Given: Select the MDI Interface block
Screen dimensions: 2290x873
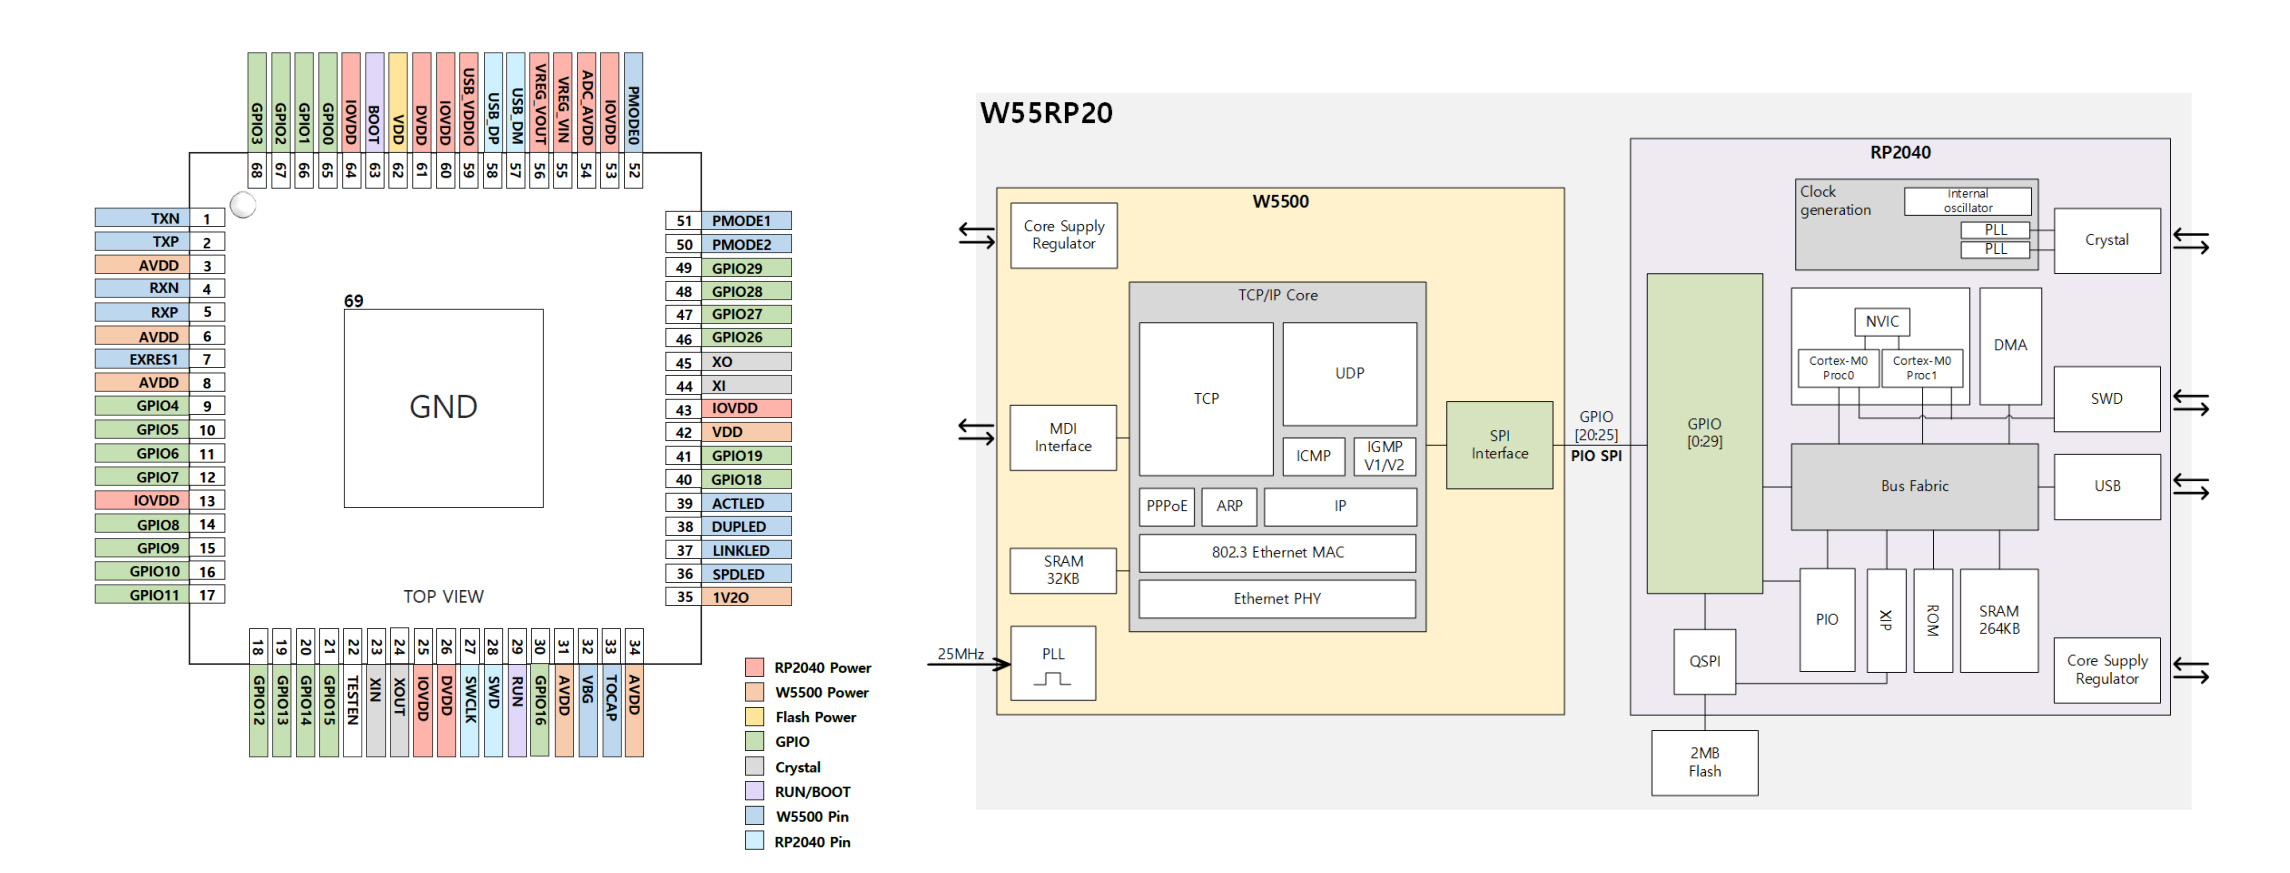Looking at the screenshot, I should click(x=1063, y=437).
